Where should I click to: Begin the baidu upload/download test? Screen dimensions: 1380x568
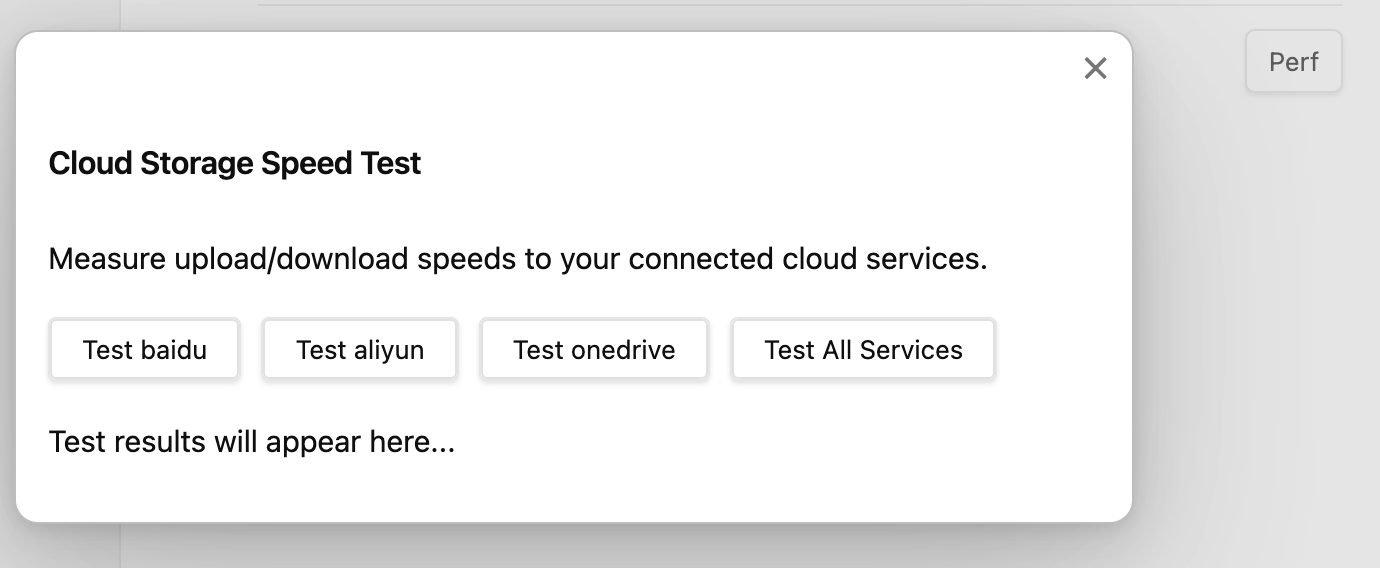[x=145, y=350]
